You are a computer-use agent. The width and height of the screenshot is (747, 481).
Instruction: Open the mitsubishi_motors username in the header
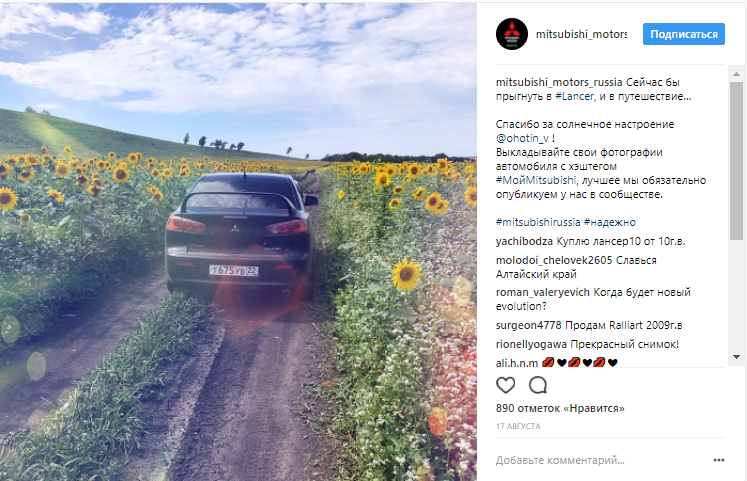click(x=581, y=34)
